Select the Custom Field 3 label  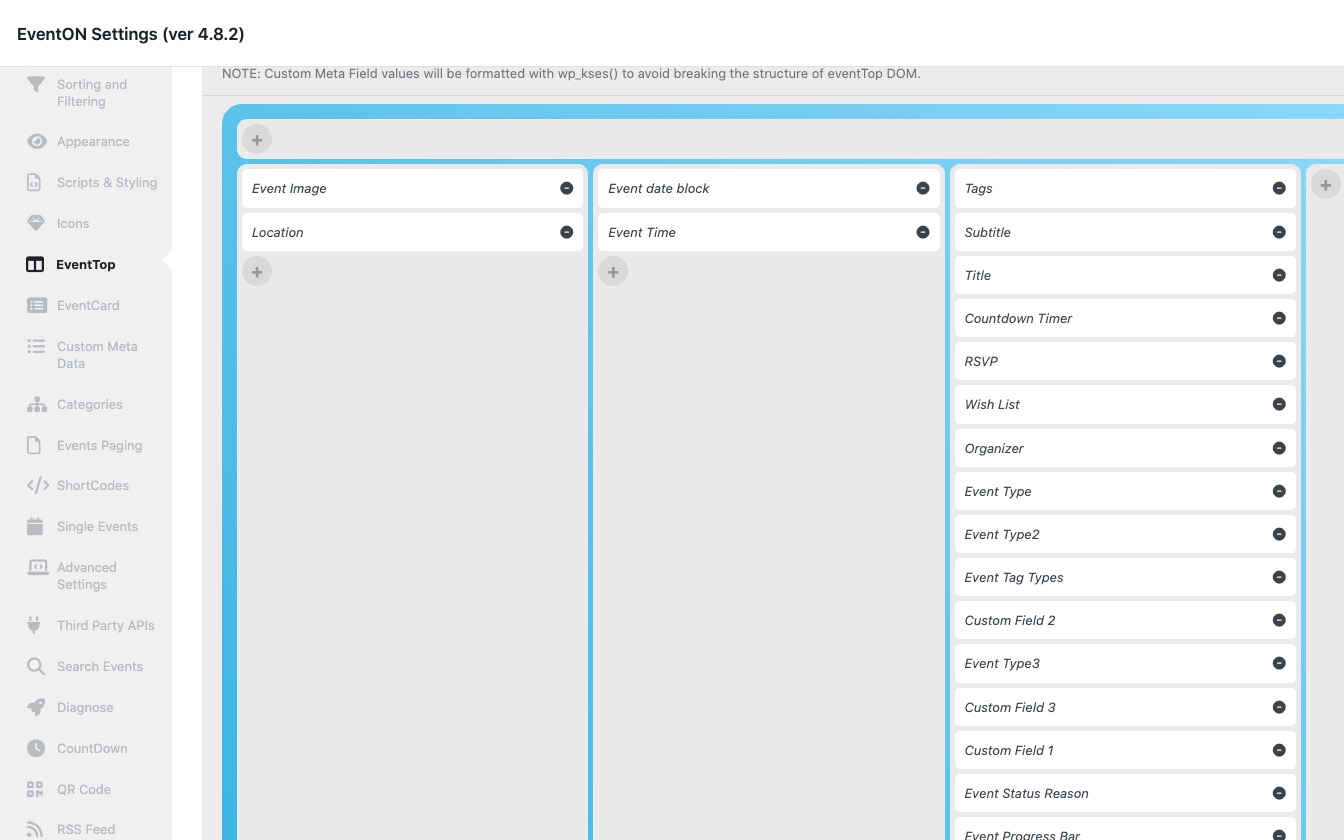click(x=1010, y=707)
